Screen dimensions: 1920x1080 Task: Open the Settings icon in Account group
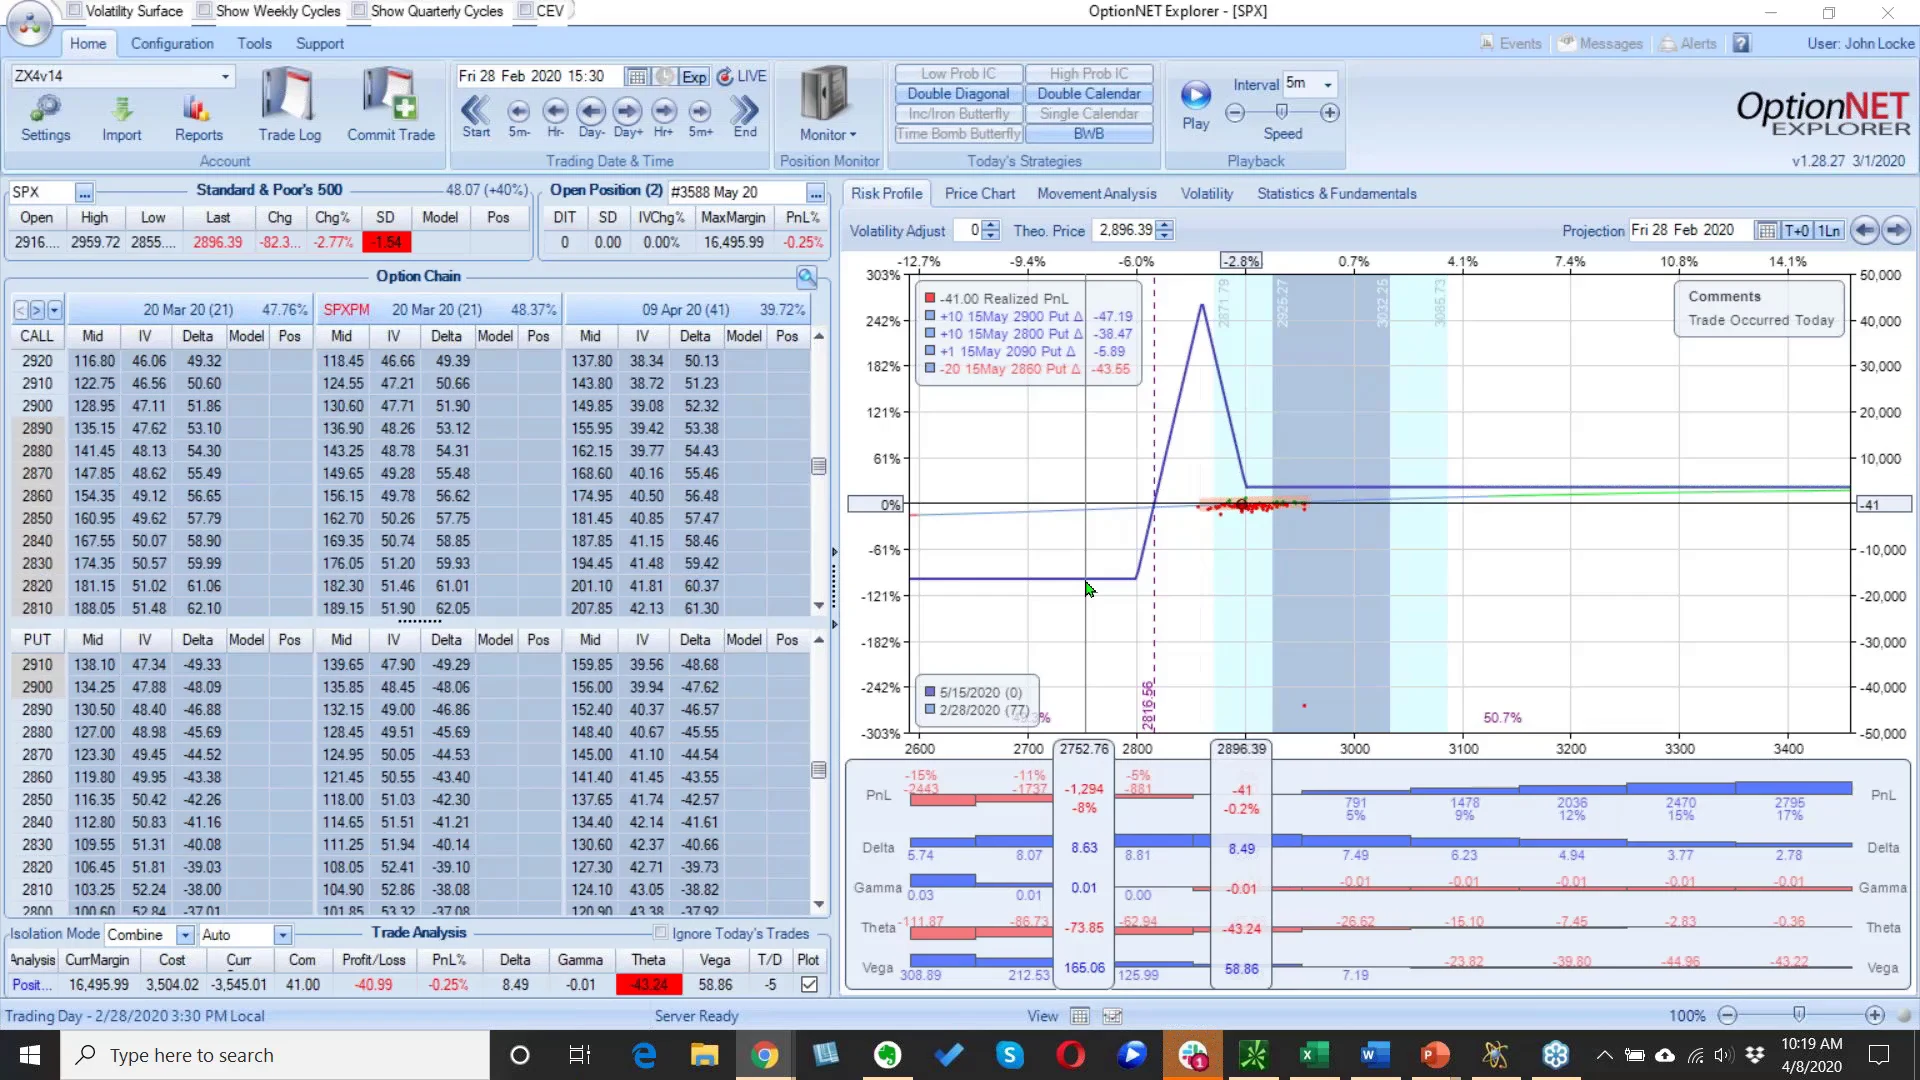45,118
